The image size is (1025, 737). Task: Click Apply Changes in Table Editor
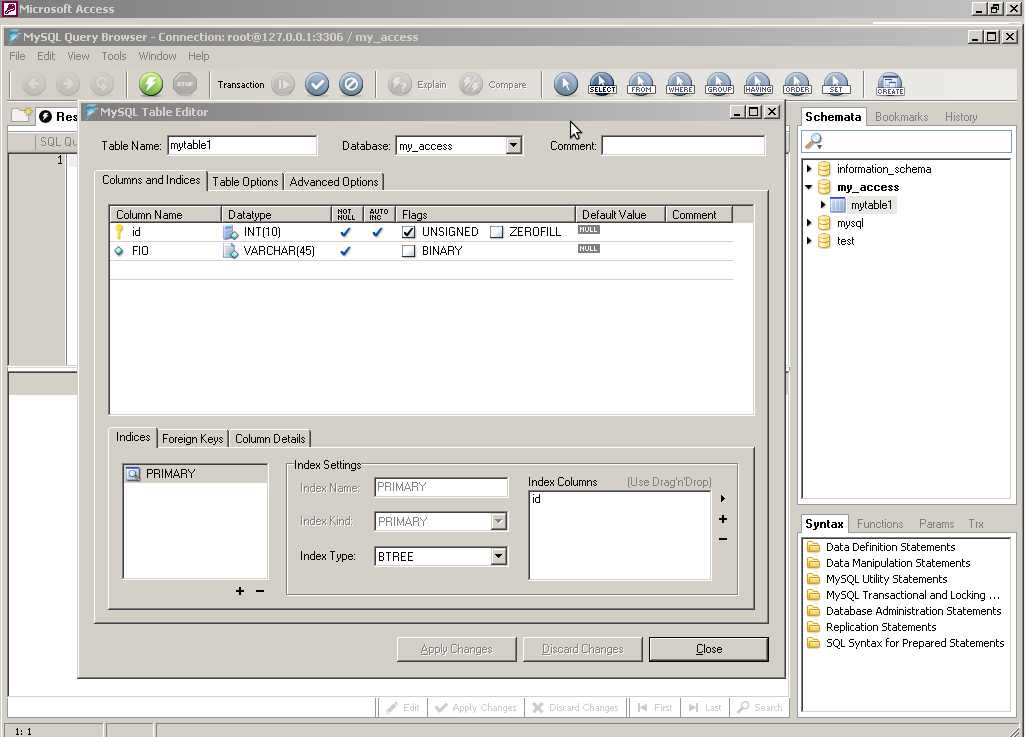pos(456,649)
